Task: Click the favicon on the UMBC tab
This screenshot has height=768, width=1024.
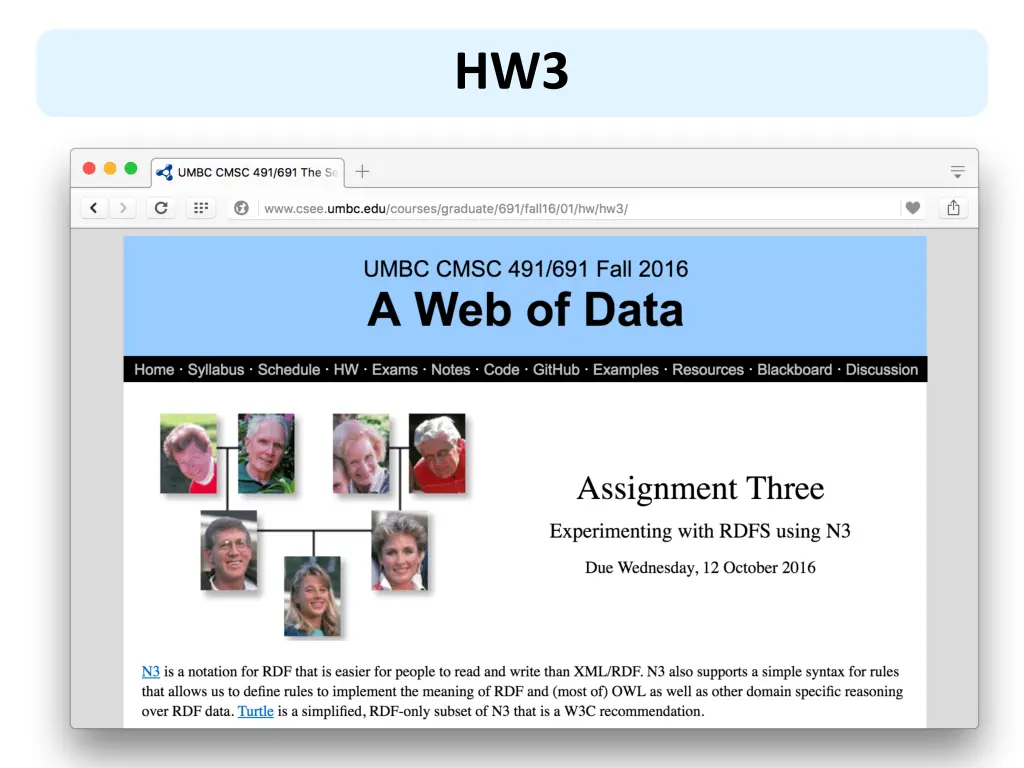Action: [164, 171]
